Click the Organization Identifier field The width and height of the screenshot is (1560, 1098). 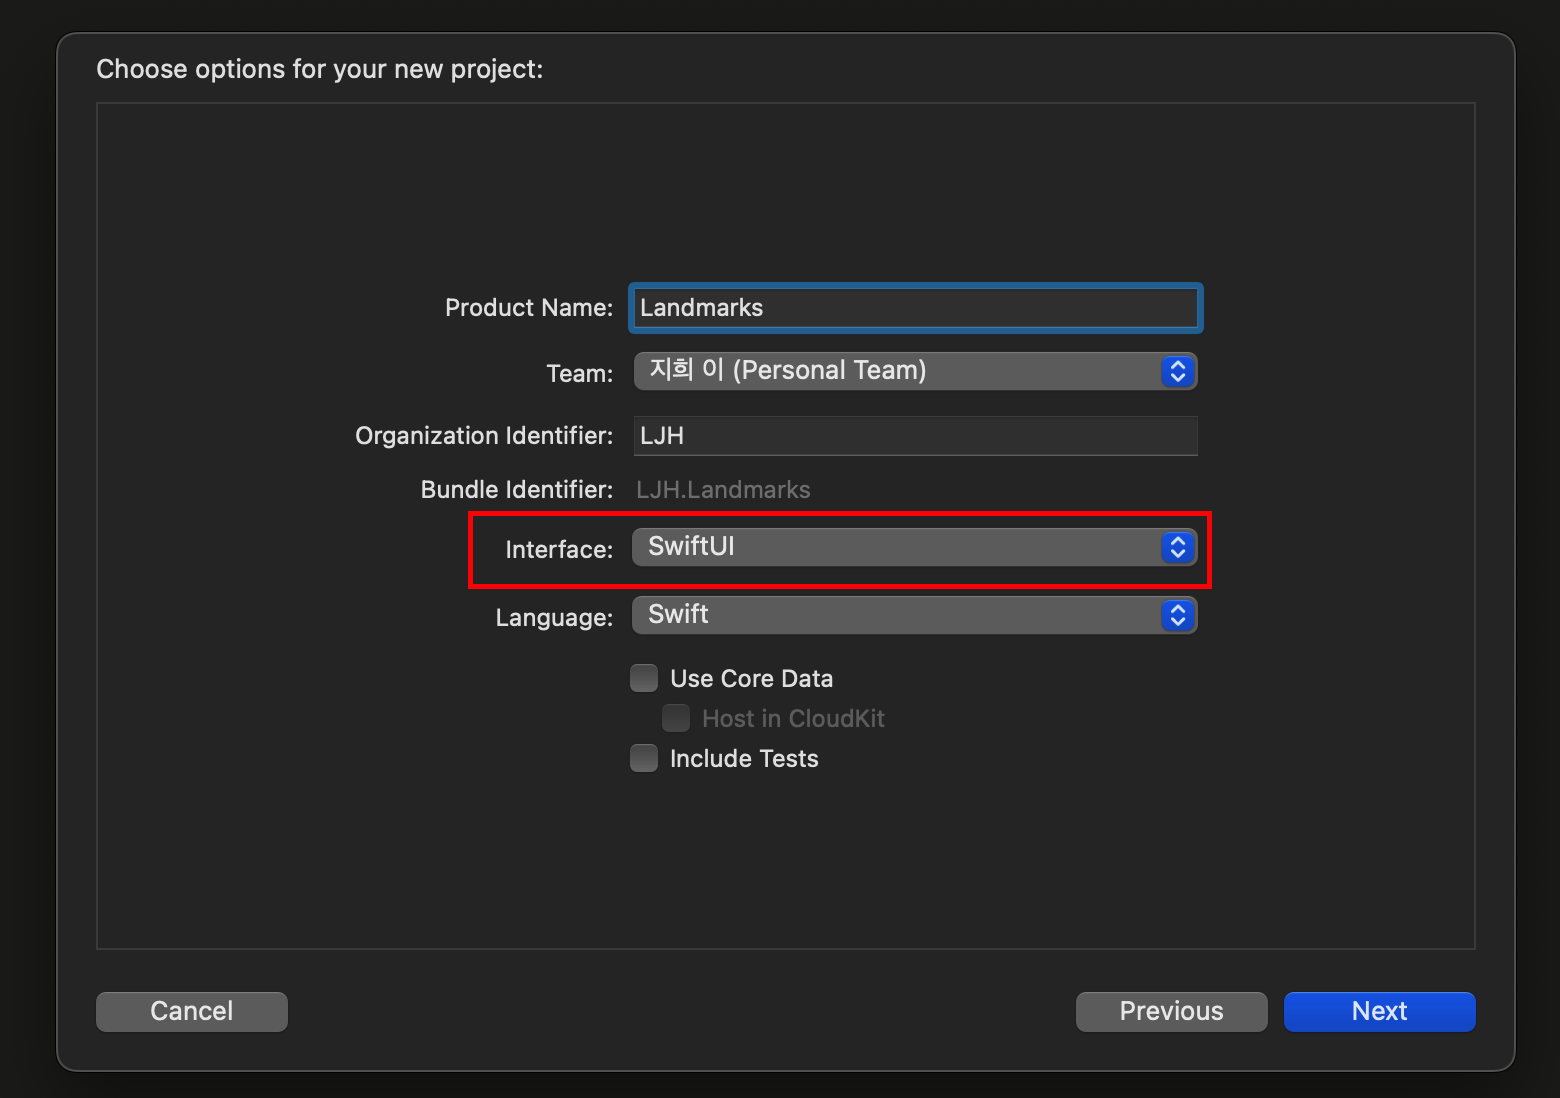[x=915, y=436]
